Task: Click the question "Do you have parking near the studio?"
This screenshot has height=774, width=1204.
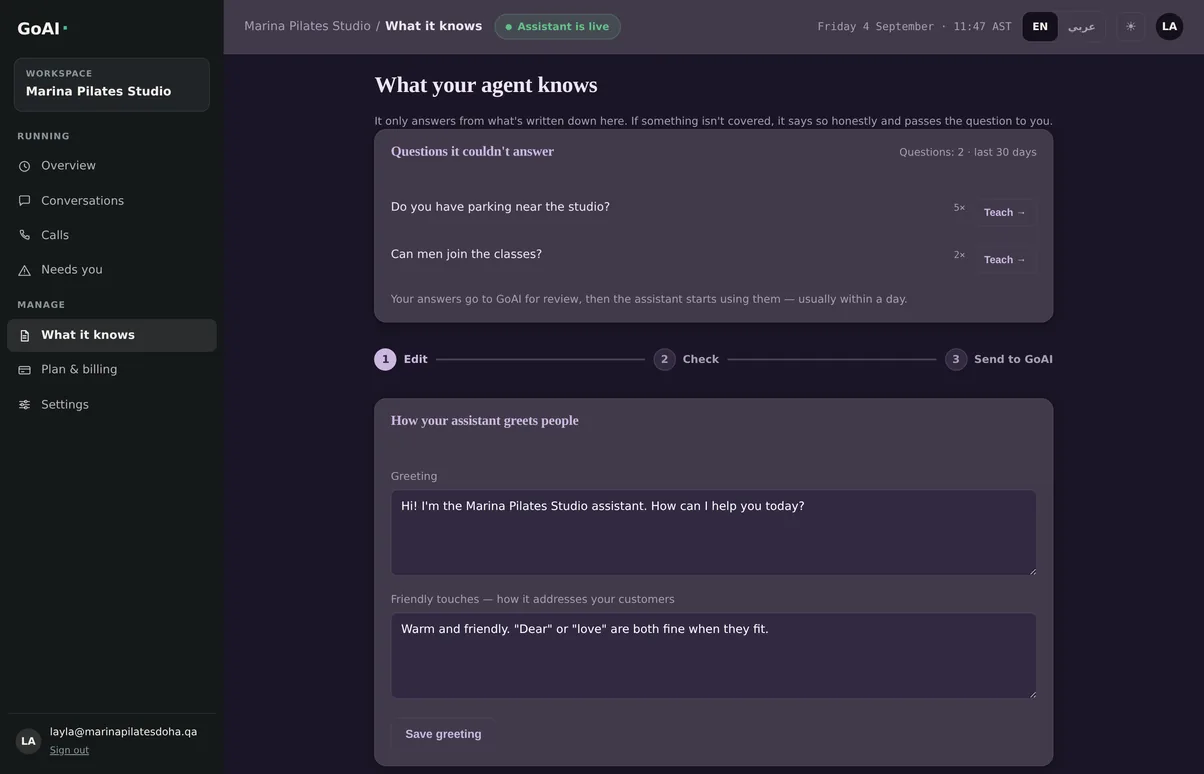Action: coord(500,207)
